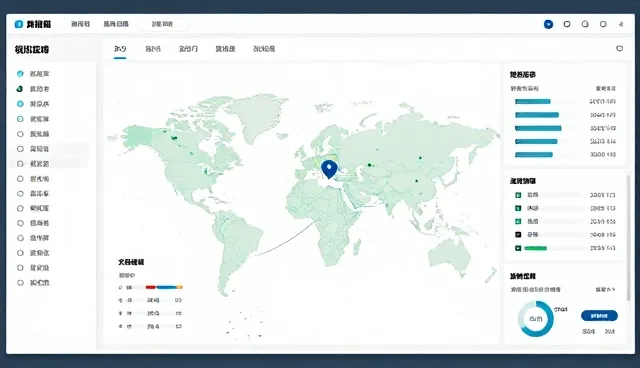Select the pale teal ring of fourth sidebar item
The height and width of the screenshot is (368, 640).
tap(20, 119)
